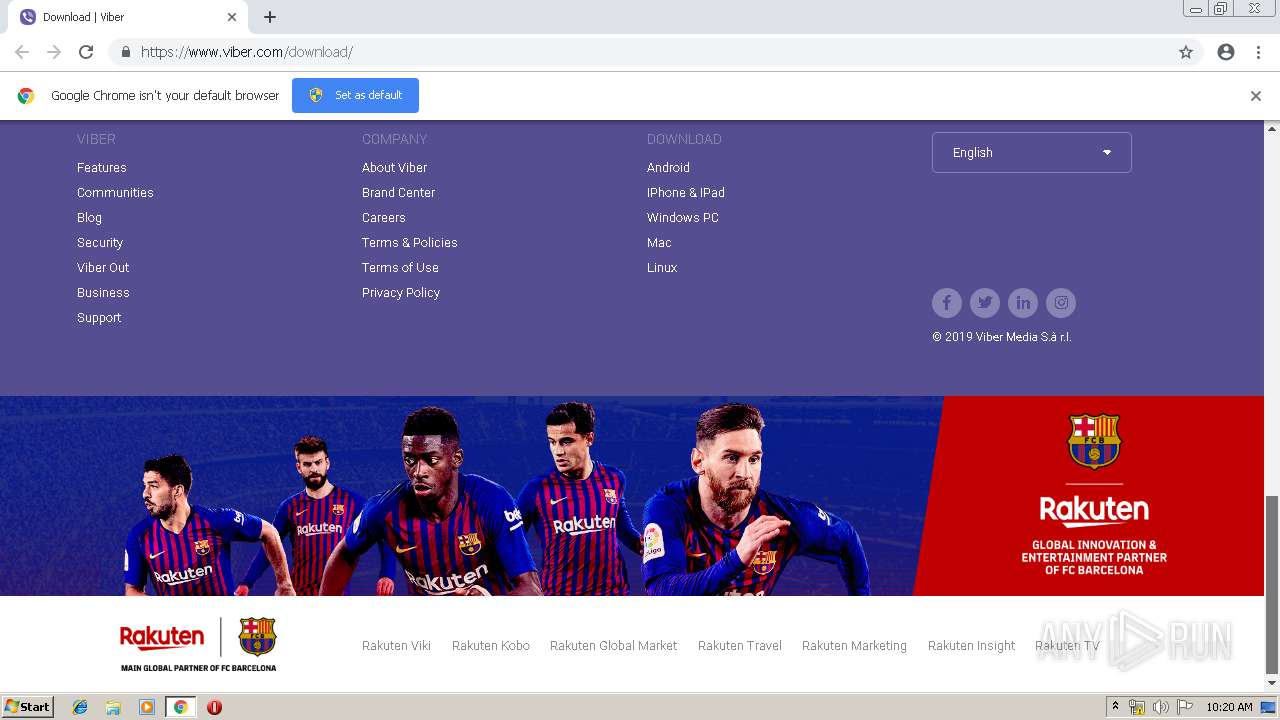
Task: Open the Brand Center link
Action: pos(398,193)
